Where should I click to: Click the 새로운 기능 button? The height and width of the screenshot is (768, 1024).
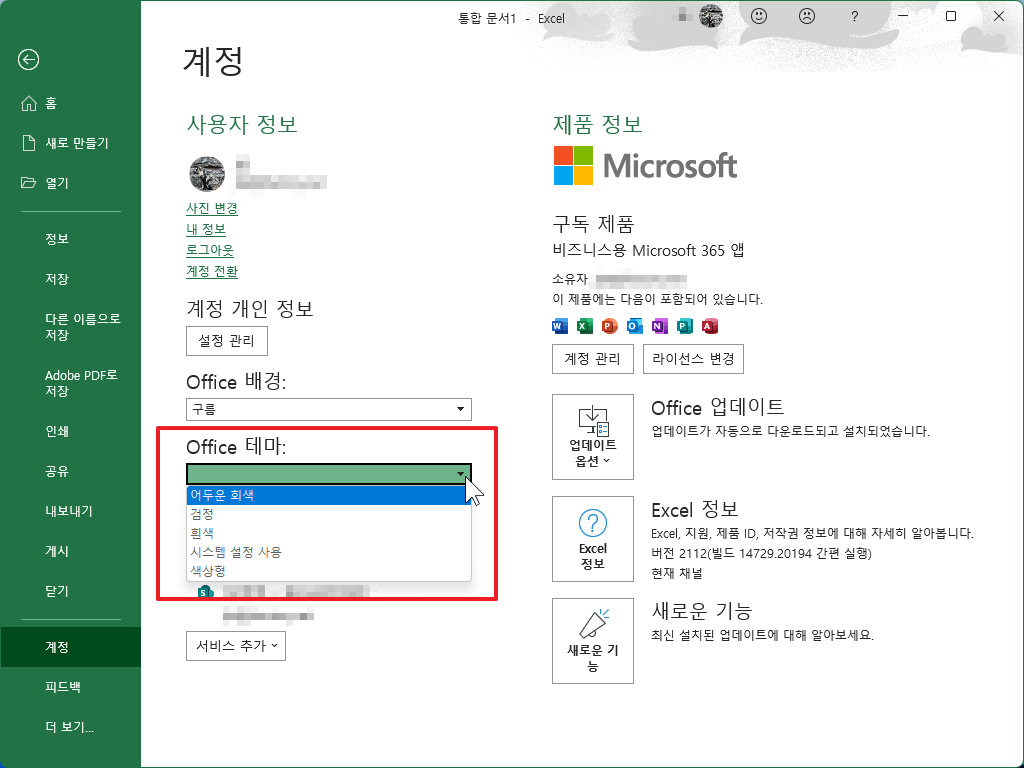point(592,641)
